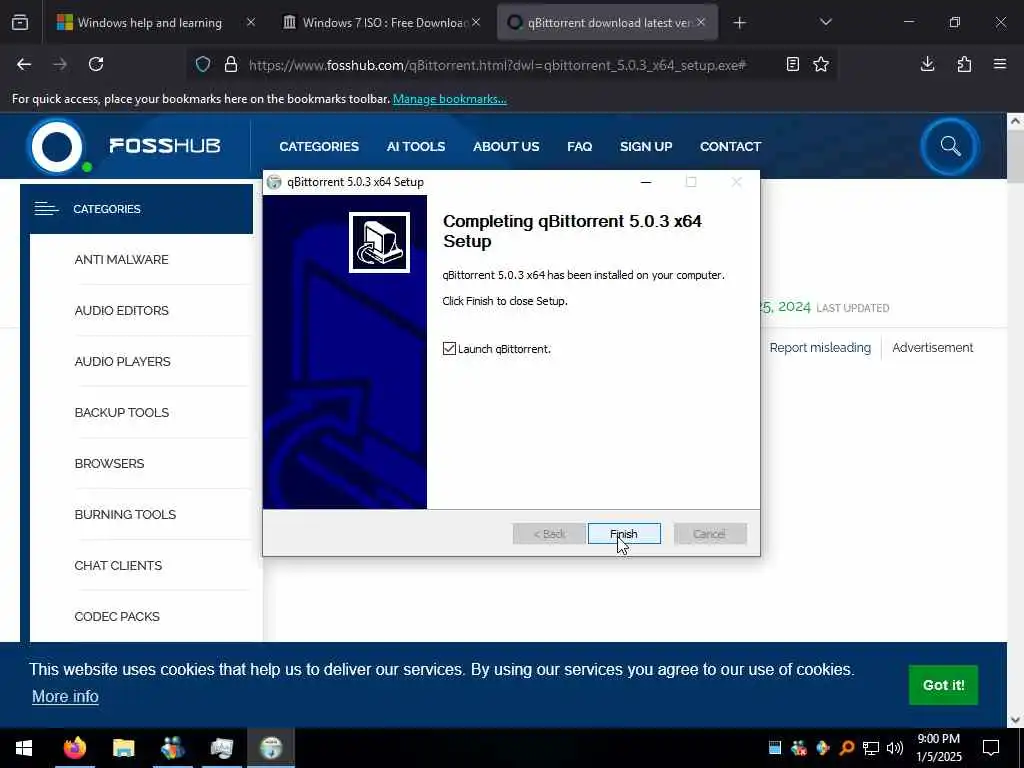Open Firefox from the taskbar
Viewport: 1024px width, 768px height.
pos(74,748)
